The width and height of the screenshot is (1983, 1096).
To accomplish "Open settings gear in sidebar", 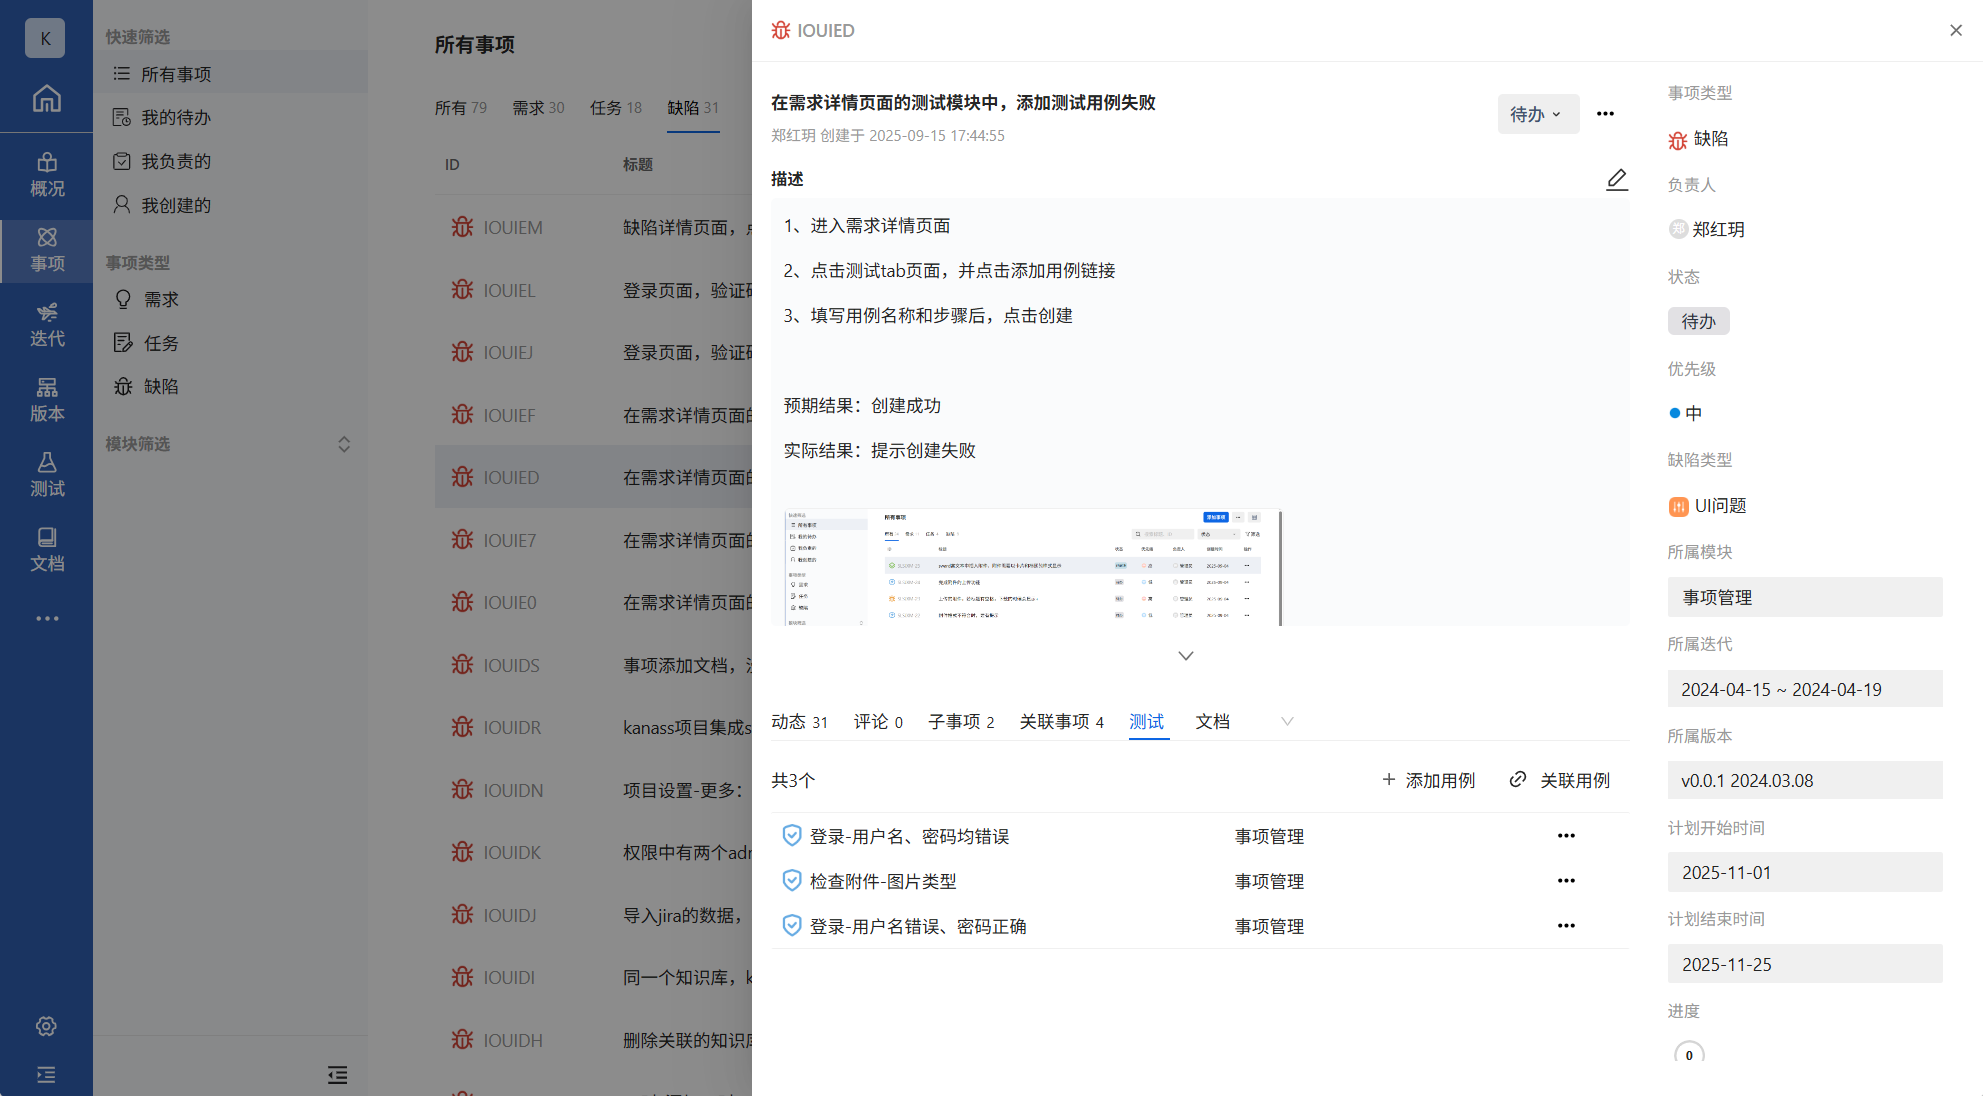I will (x=46, y=1026).
